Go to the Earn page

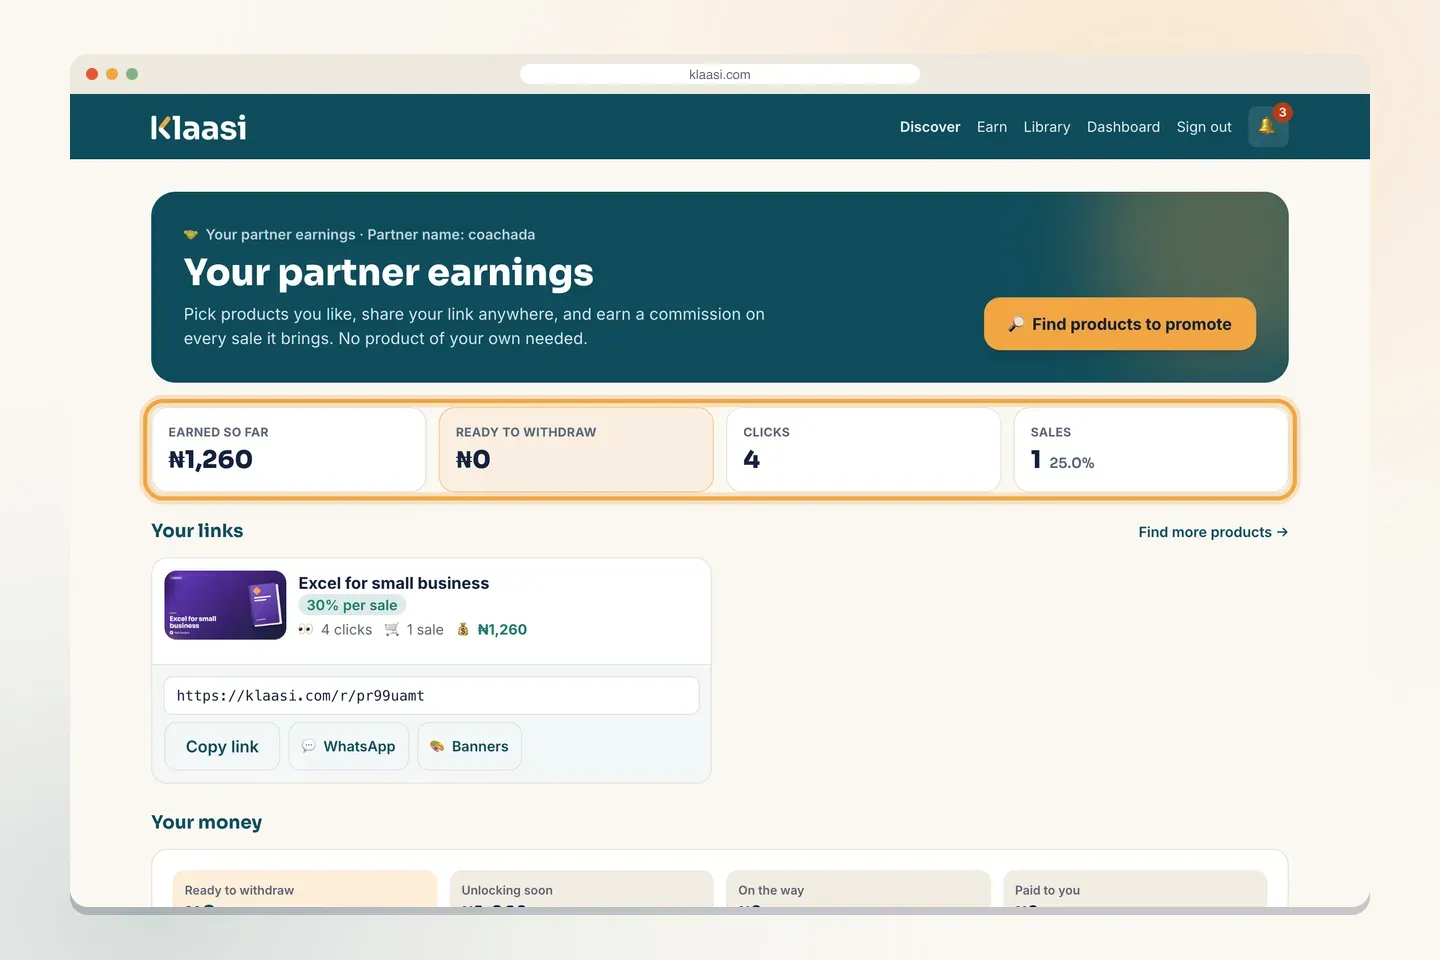pos(992,127)
